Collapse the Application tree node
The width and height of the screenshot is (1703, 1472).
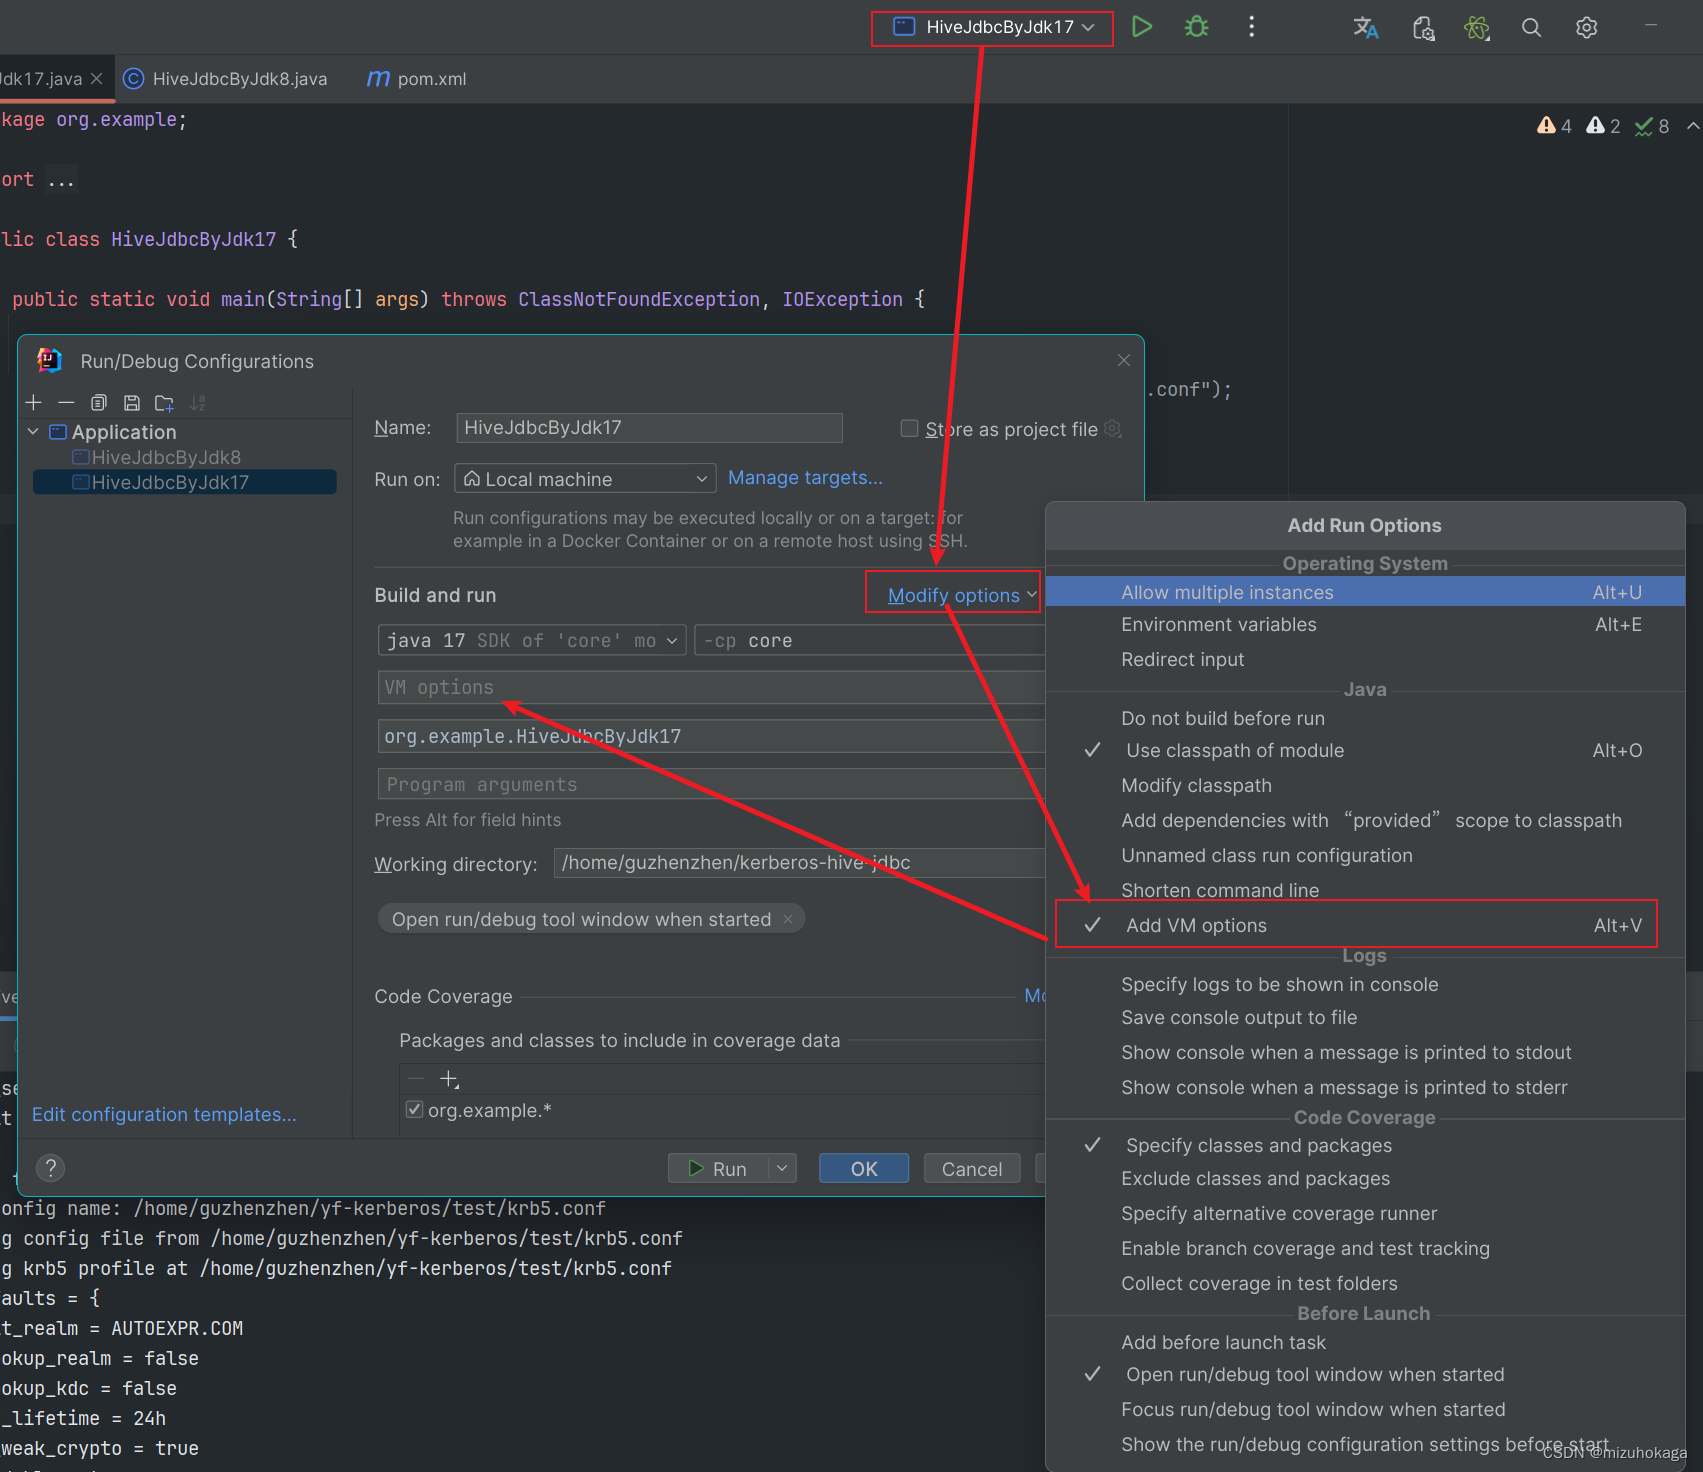pos(33,432)
